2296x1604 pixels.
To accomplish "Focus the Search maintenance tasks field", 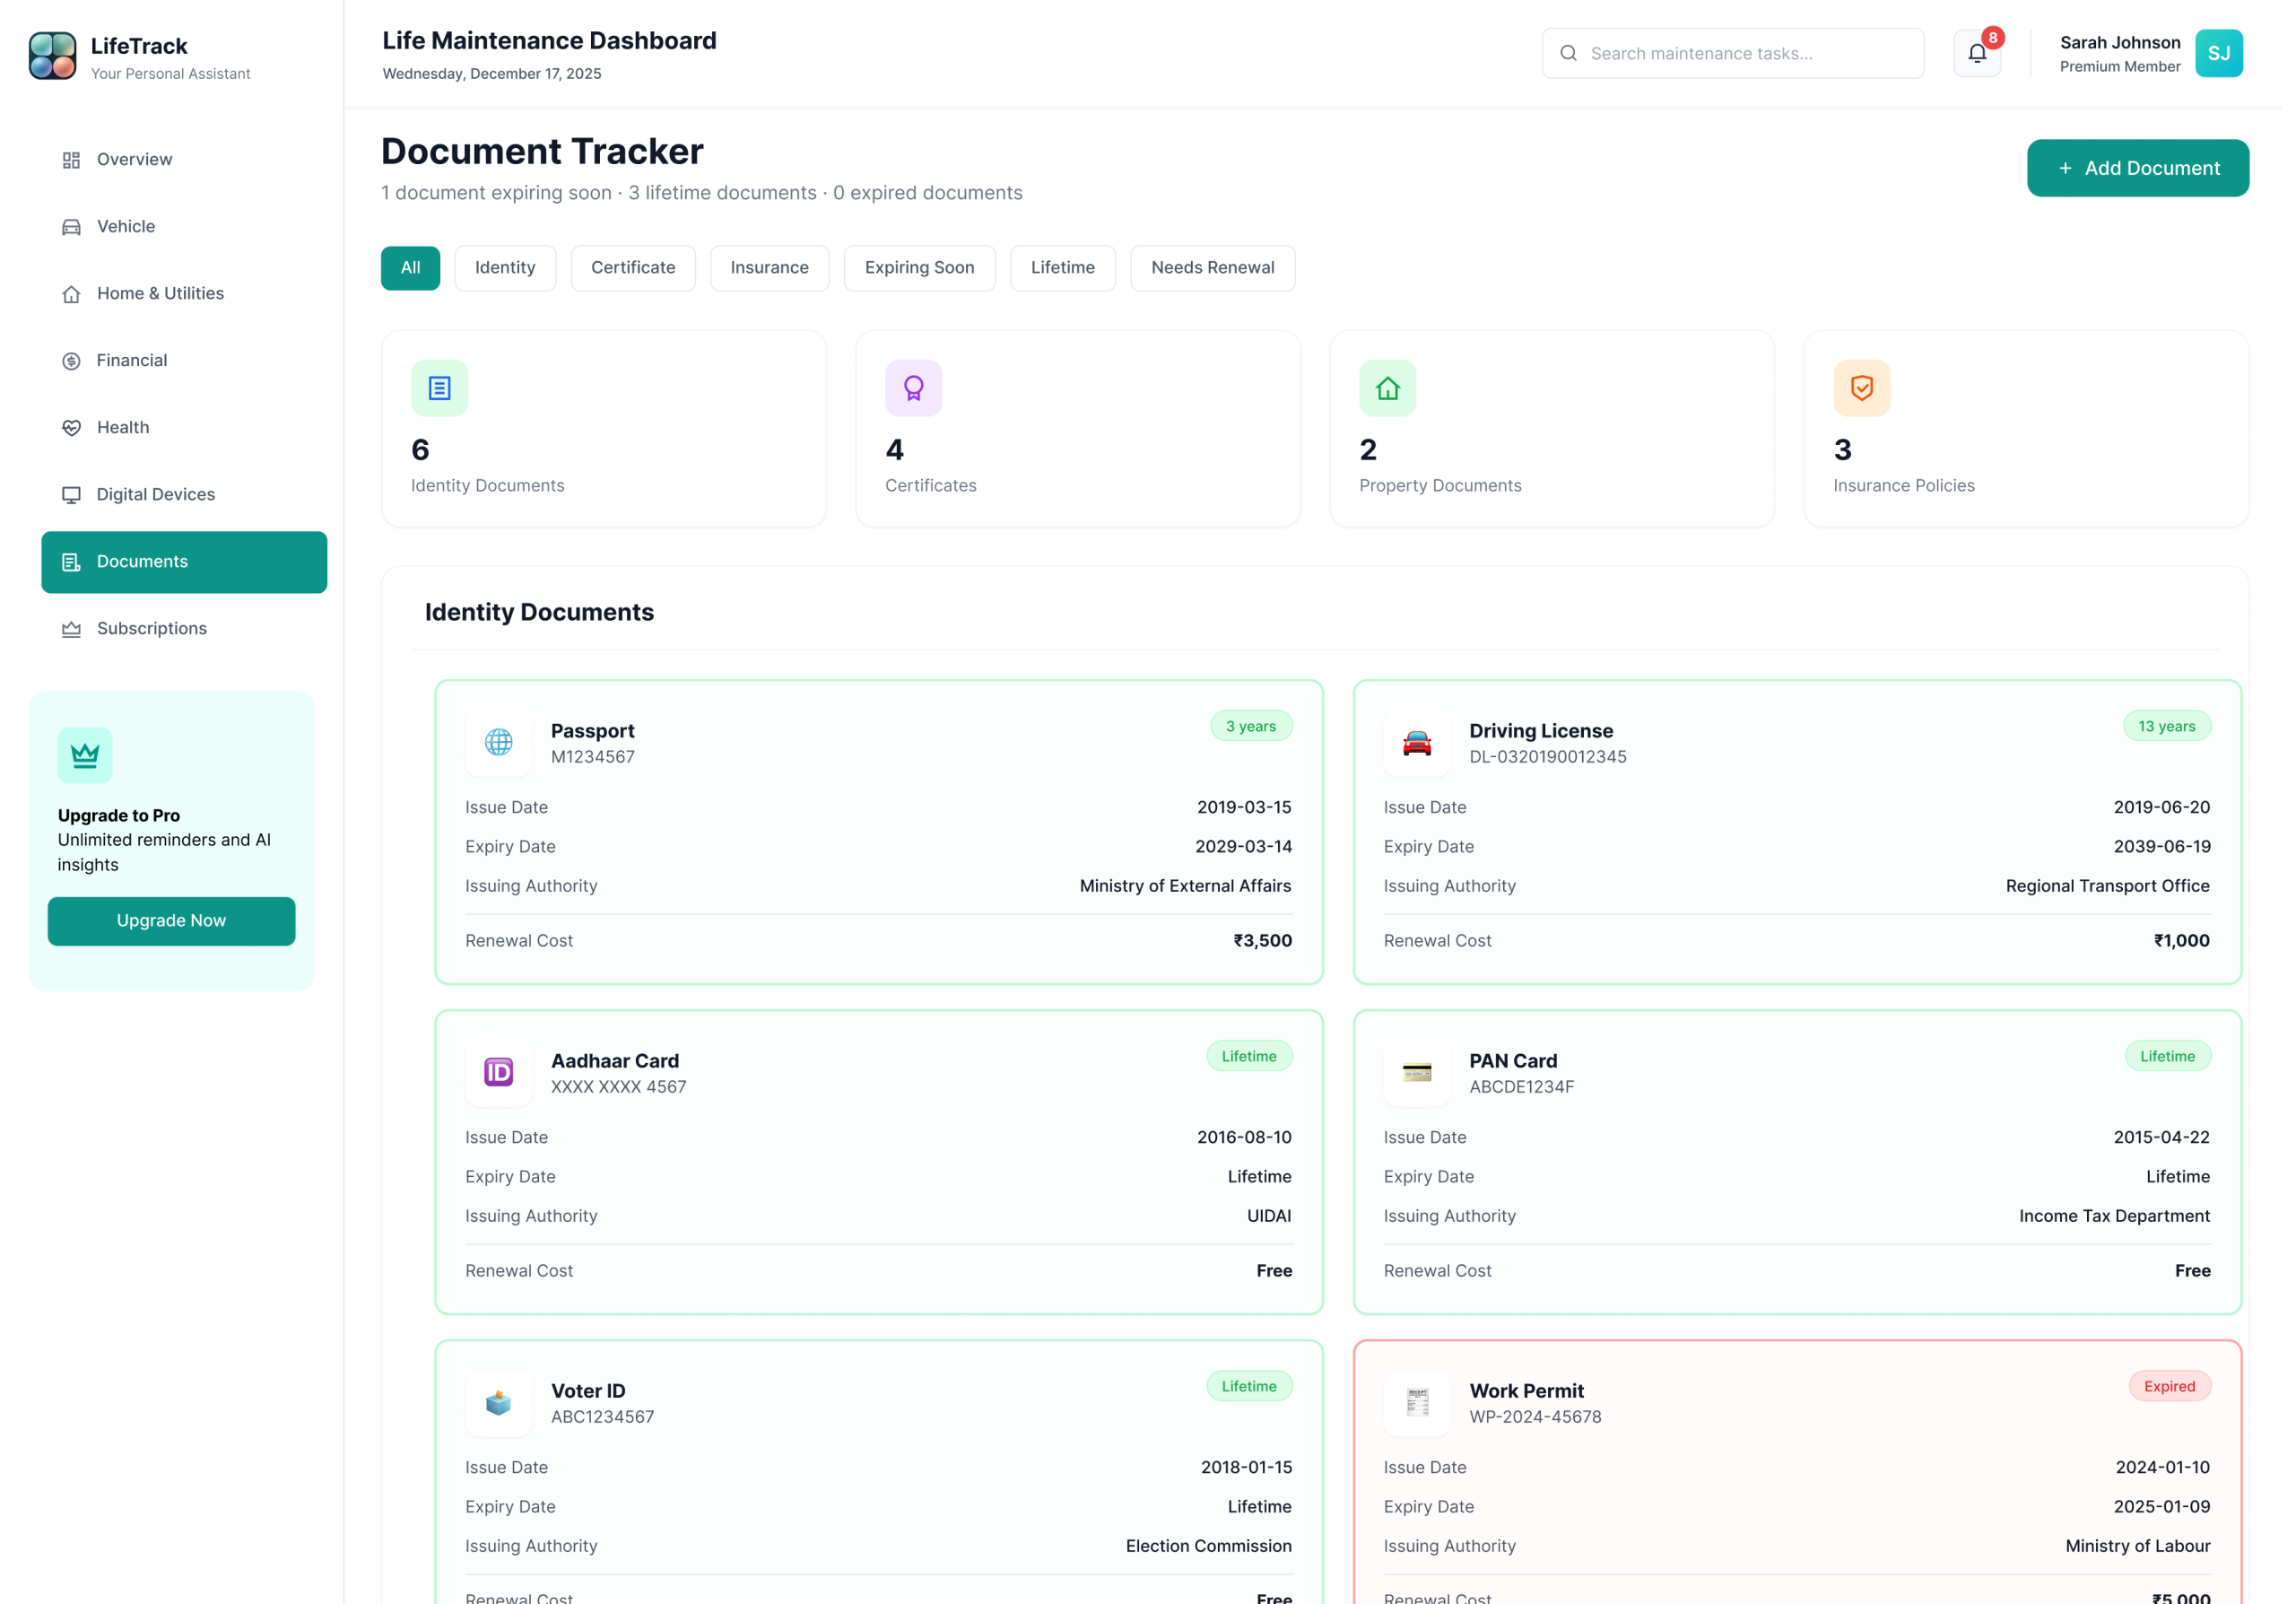I will [1740, 54].
